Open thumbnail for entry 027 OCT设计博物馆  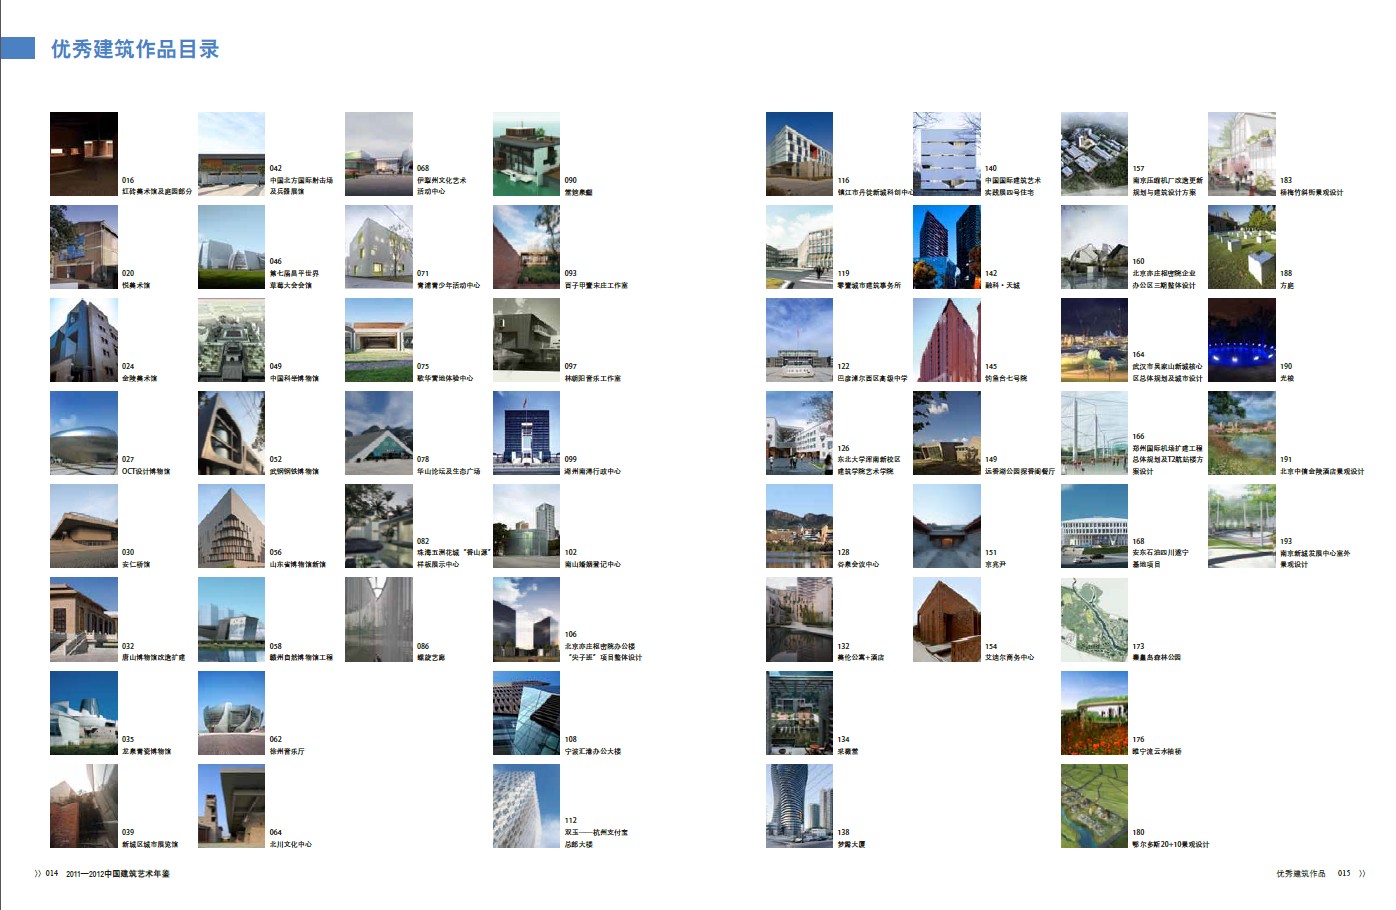pos(84,433)
